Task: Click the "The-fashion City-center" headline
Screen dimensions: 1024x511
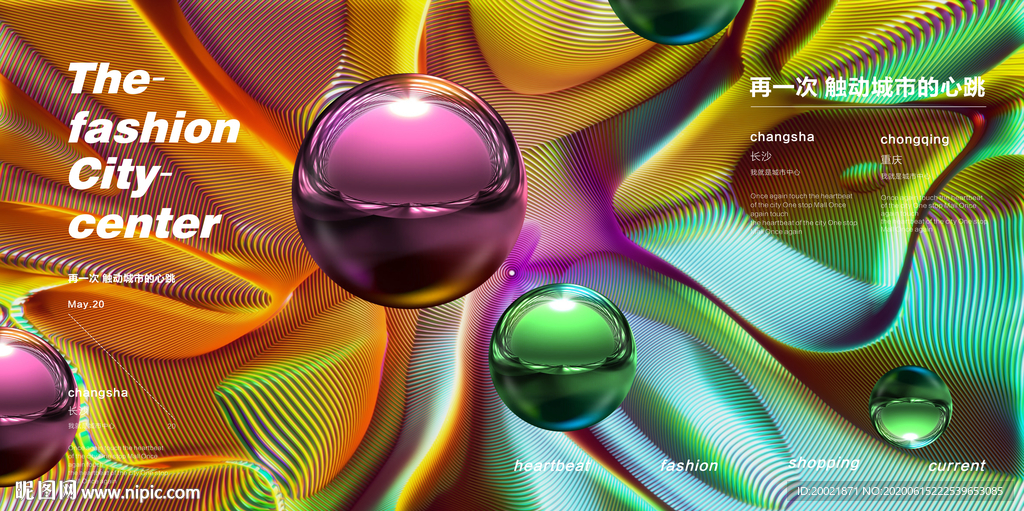Action: coord(153,151)
